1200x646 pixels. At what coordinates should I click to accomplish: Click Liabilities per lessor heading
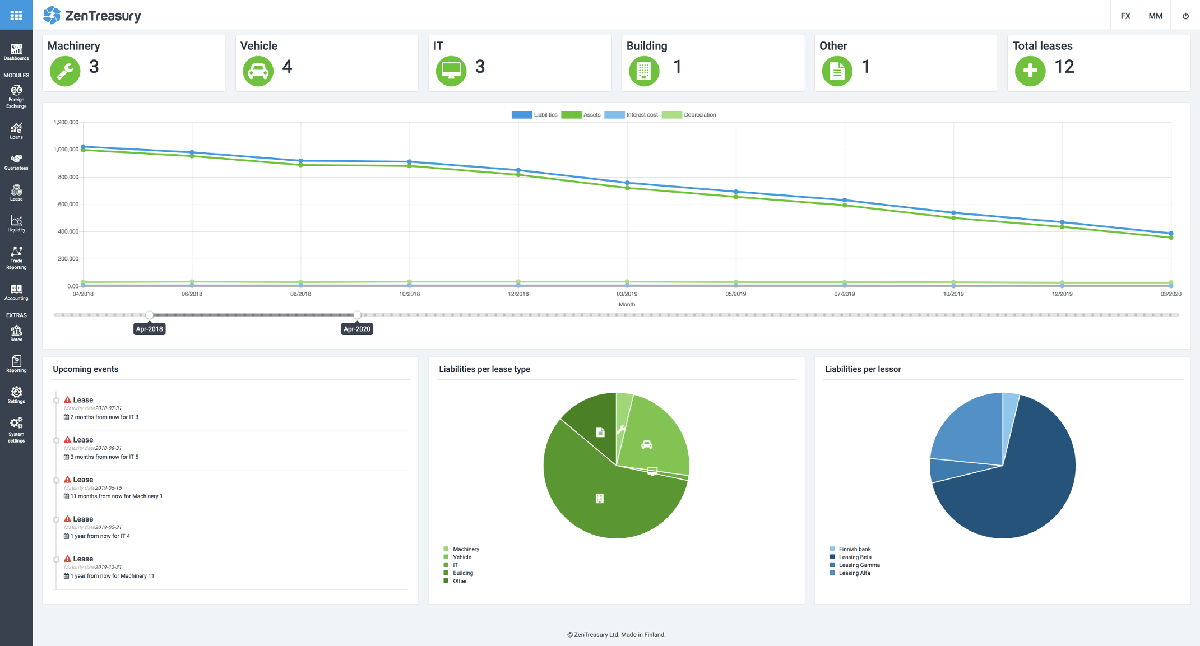pyautogui.click(x=863, y=369)
